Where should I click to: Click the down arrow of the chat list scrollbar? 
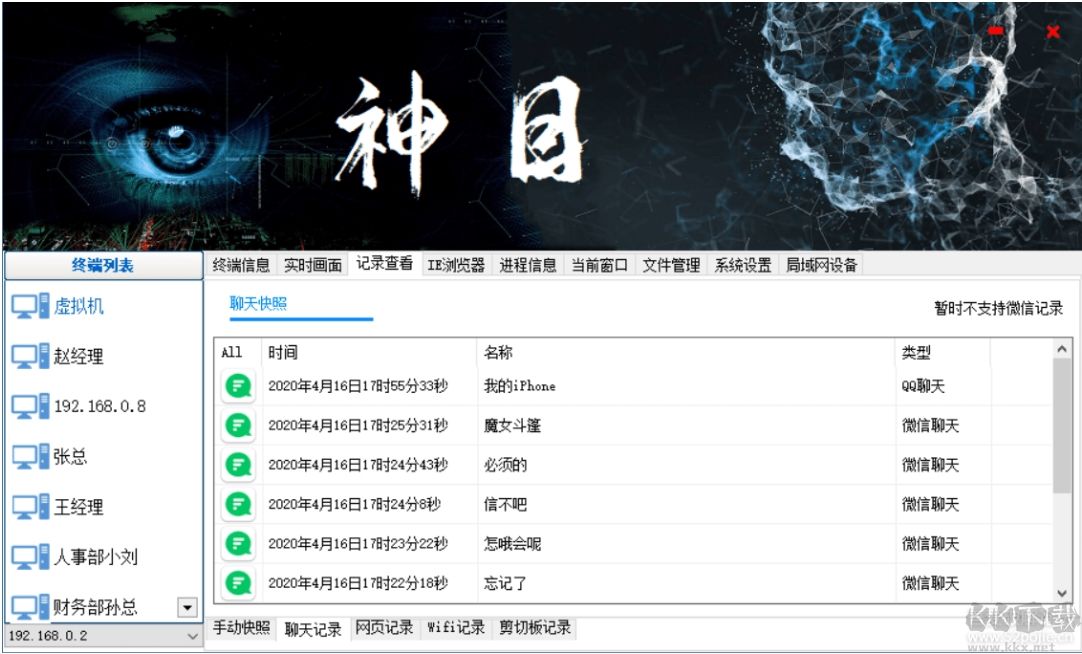[x=1062, y=595]
